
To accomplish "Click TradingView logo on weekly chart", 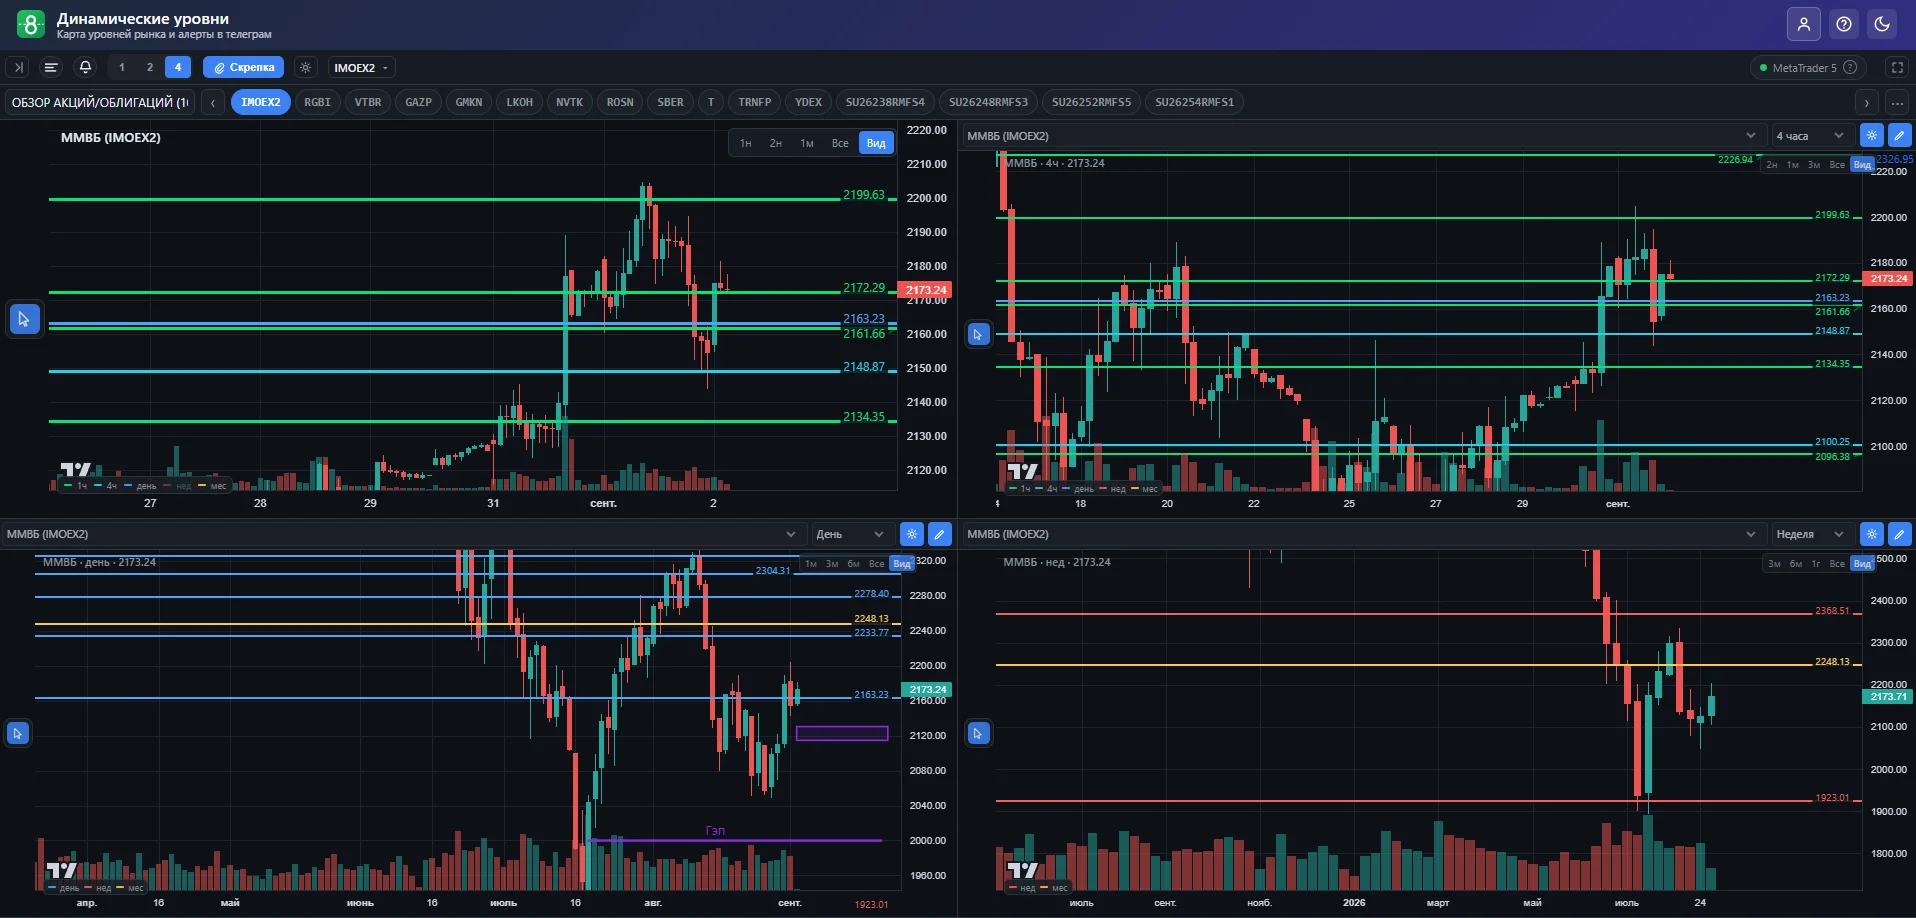I will click(1022, 869).
